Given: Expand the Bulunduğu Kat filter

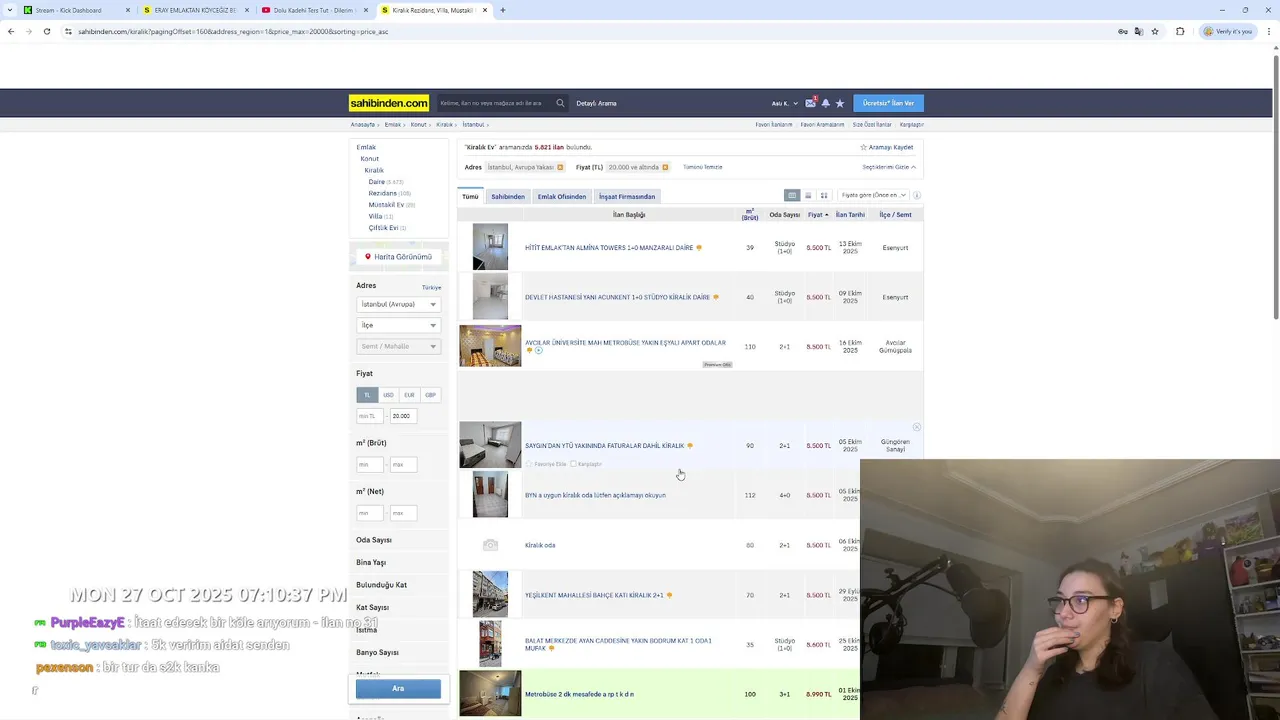Looking at the screenshot, I should tap(381, 585).
